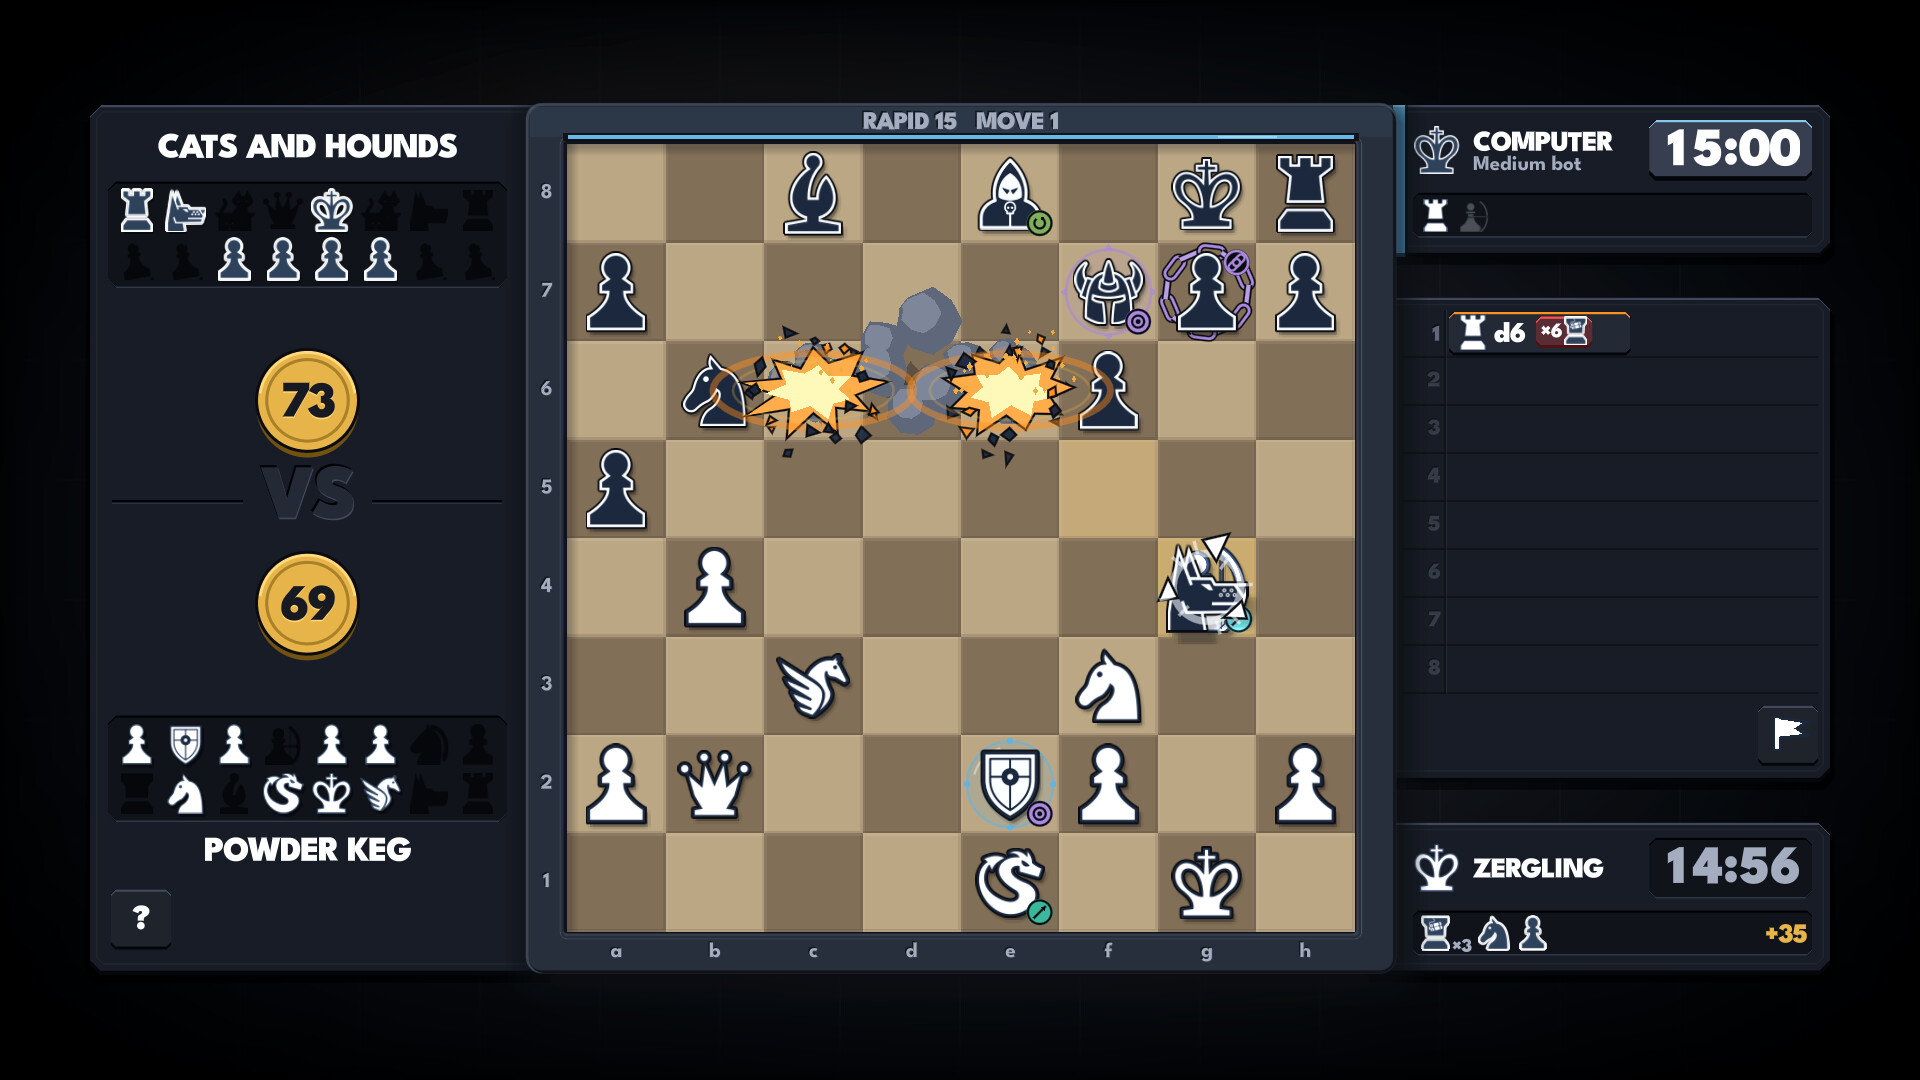Screen dimensions: 1920x1080
Task: Click the black rook on h8
Action: [x=1305, y=193]
